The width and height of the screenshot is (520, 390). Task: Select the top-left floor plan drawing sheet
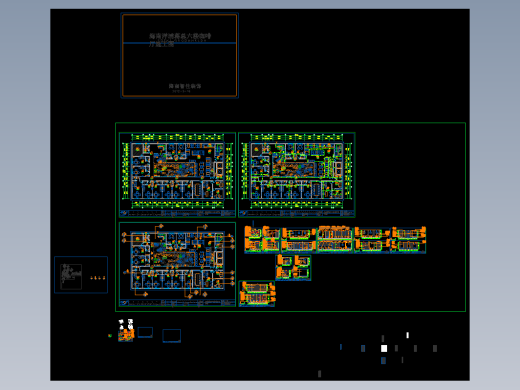(177, 175)
